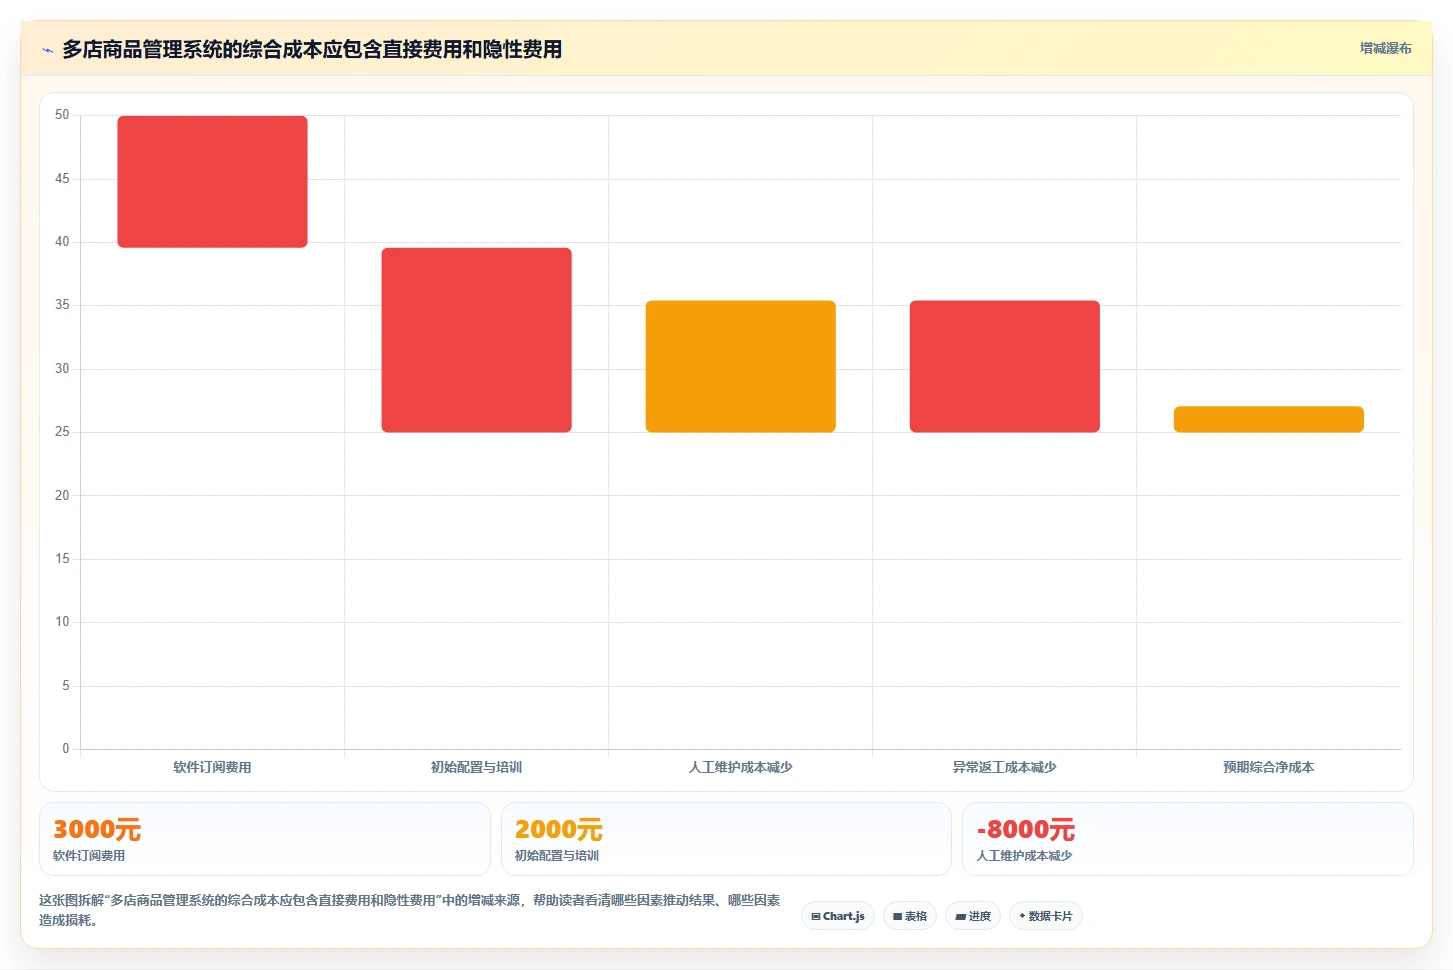Click the orange 预期综合净成本 bar
The height and width of the screenshot is (970, 1453).
tap(1268, 419)
